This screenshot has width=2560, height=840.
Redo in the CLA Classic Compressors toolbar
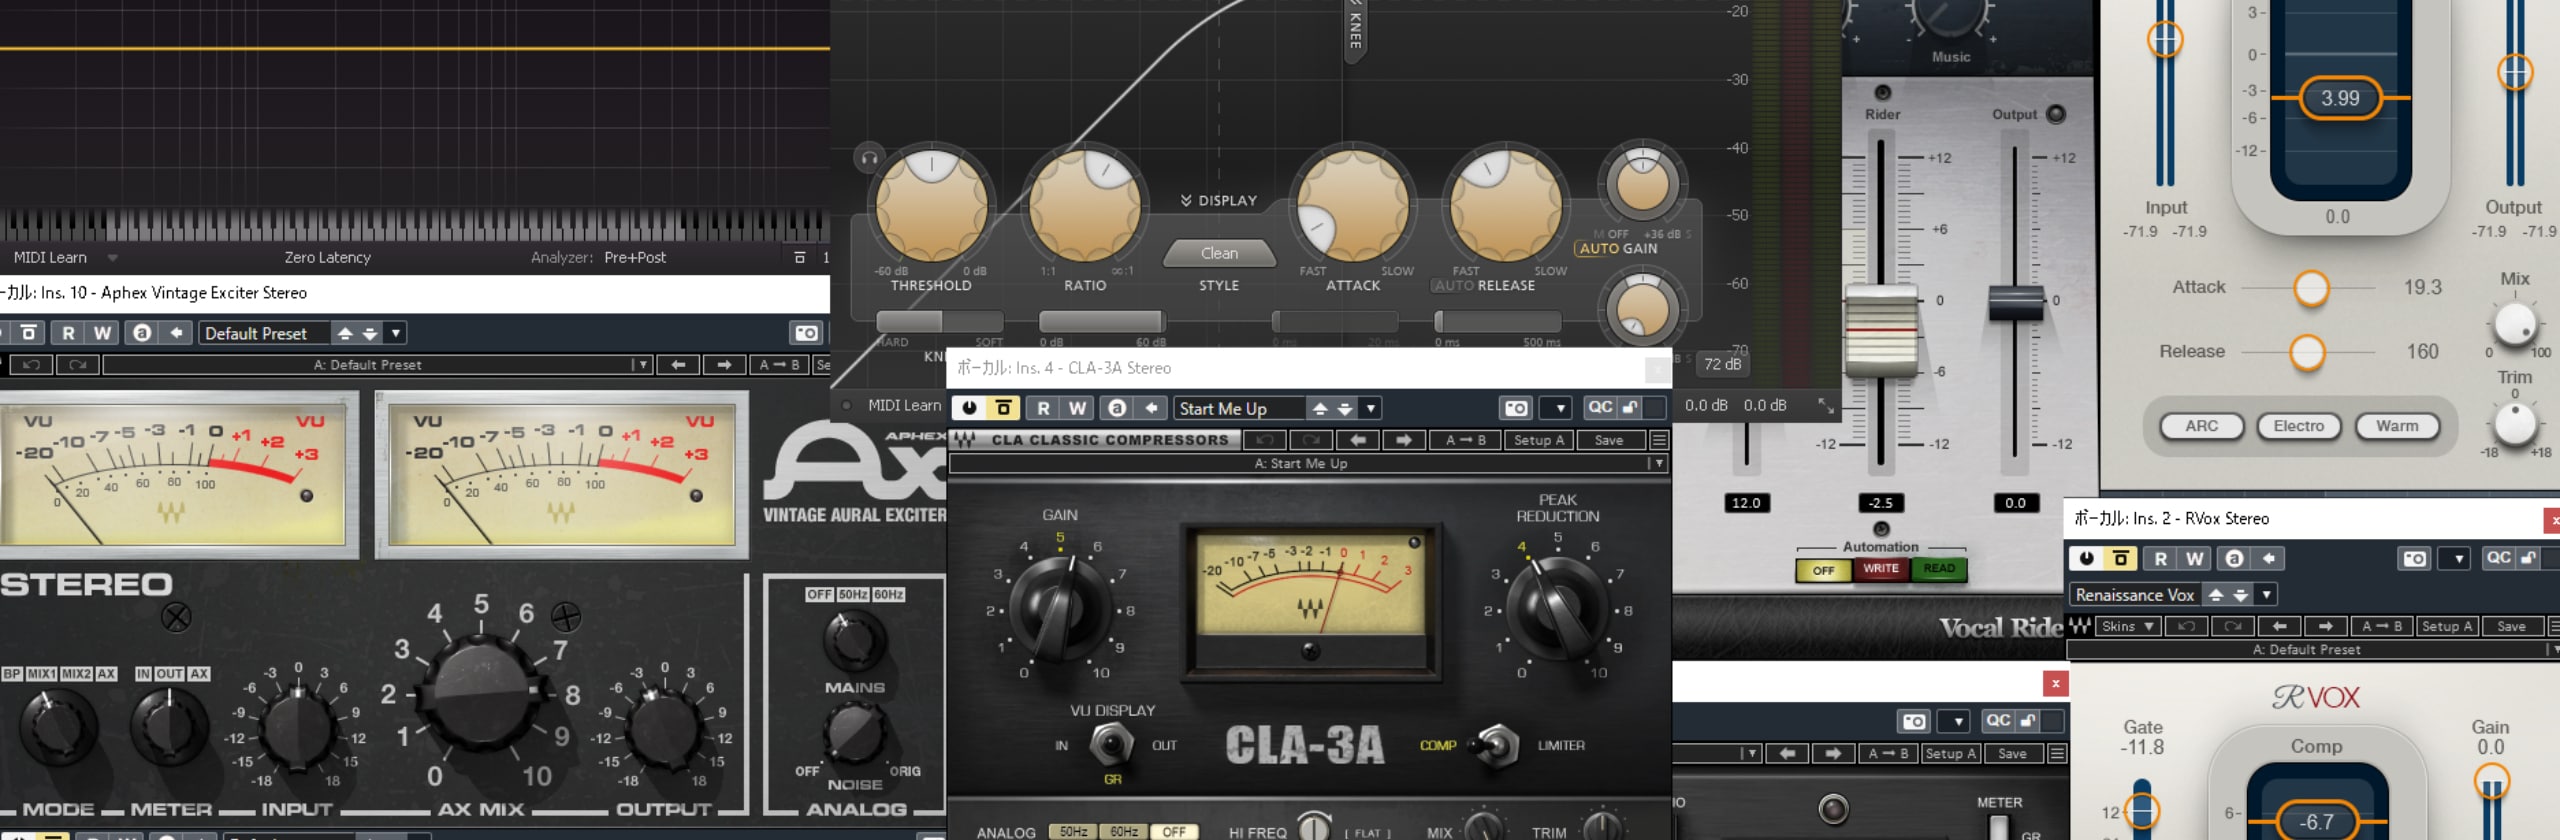click(x=1311, y=440)
